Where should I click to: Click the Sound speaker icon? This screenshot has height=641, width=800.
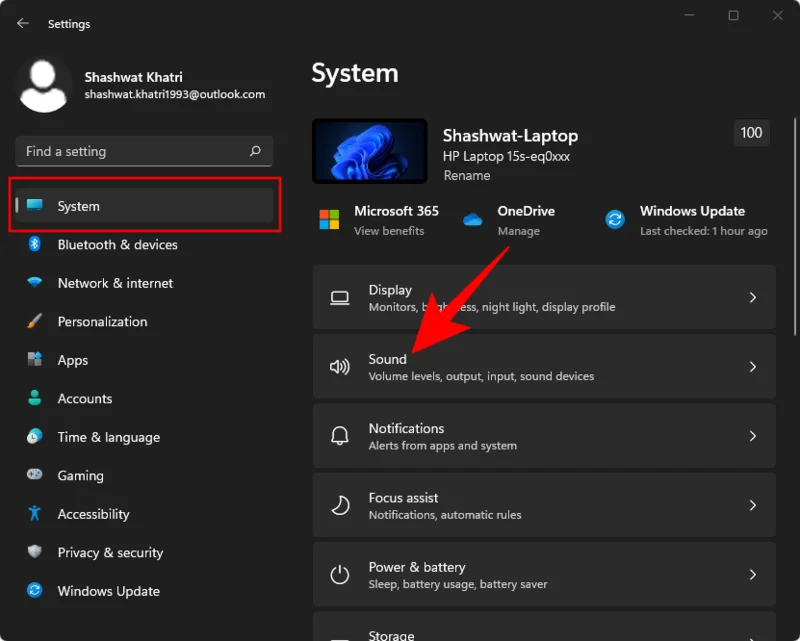[x=340, y=366]
